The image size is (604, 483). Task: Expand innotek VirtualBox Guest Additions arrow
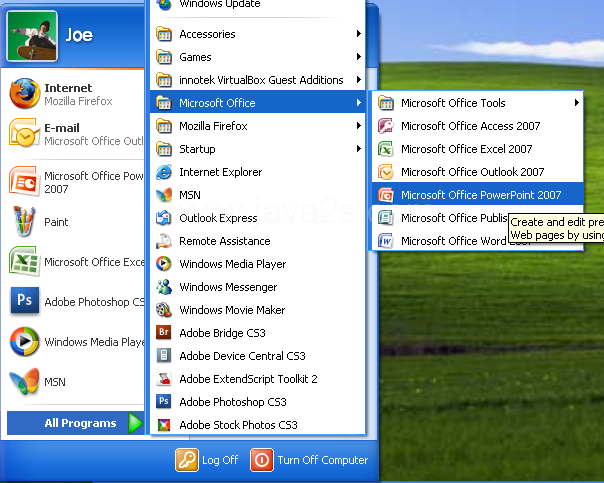[x=359, y=79]
